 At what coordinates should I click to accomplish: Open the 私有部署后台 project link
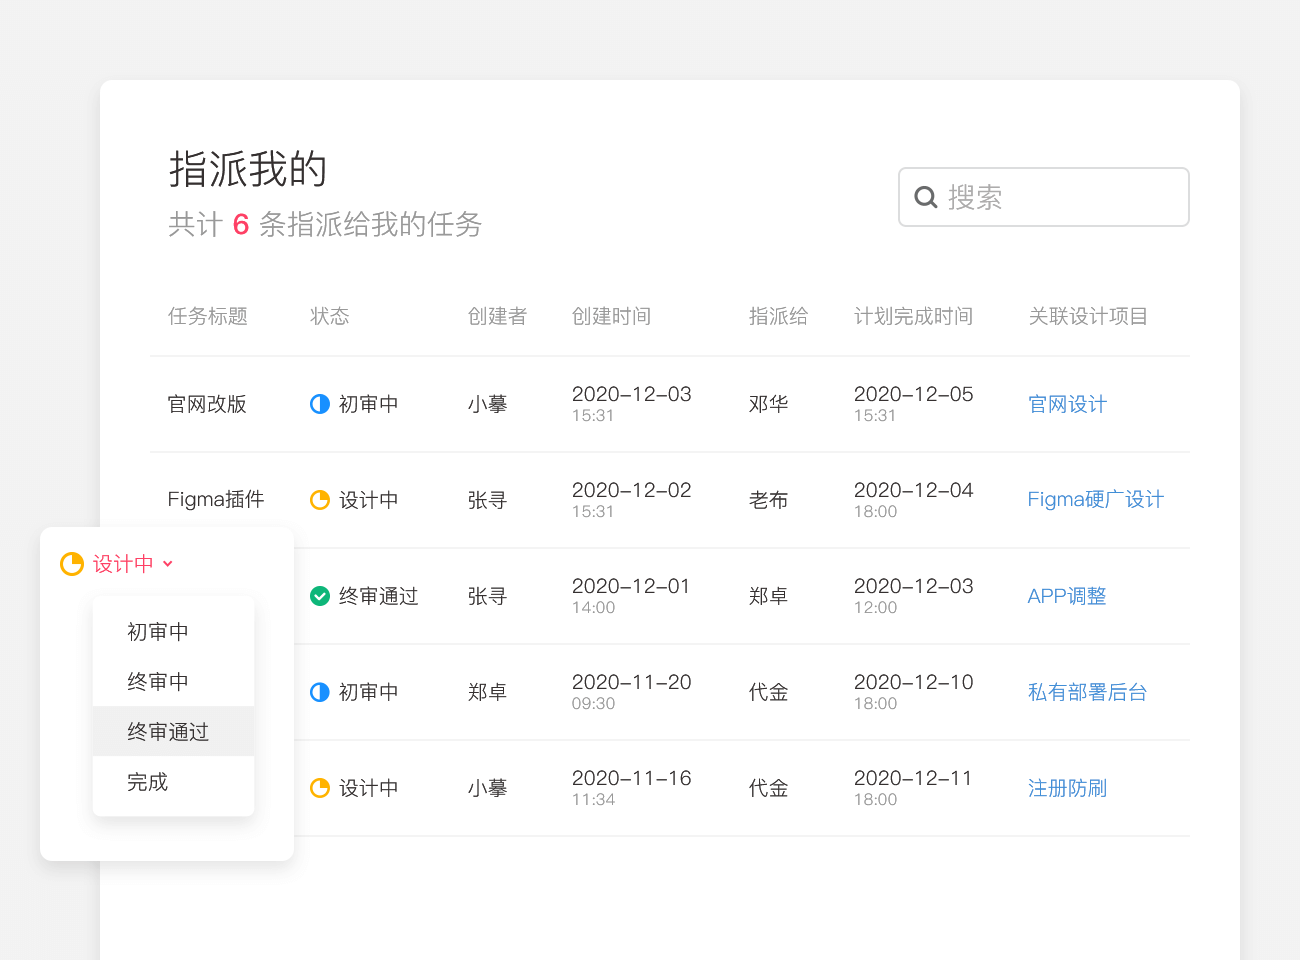(x=1087, y=692)
